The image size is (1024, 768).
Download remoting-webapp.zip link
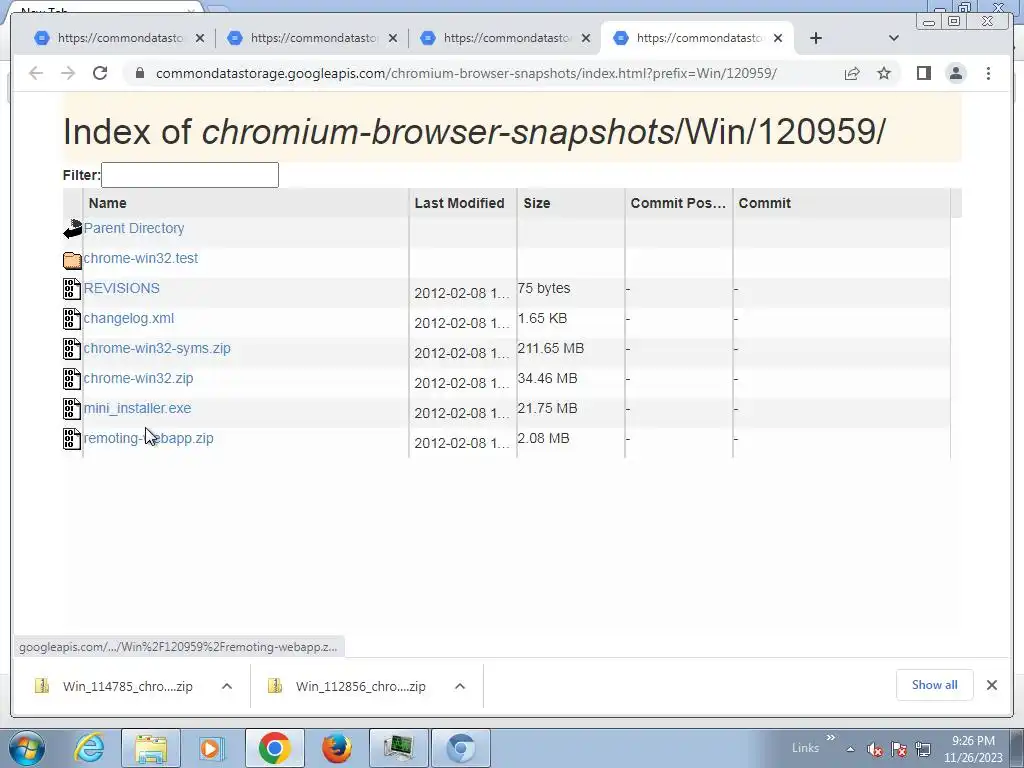pyautogui.click(x=148, y=438)
